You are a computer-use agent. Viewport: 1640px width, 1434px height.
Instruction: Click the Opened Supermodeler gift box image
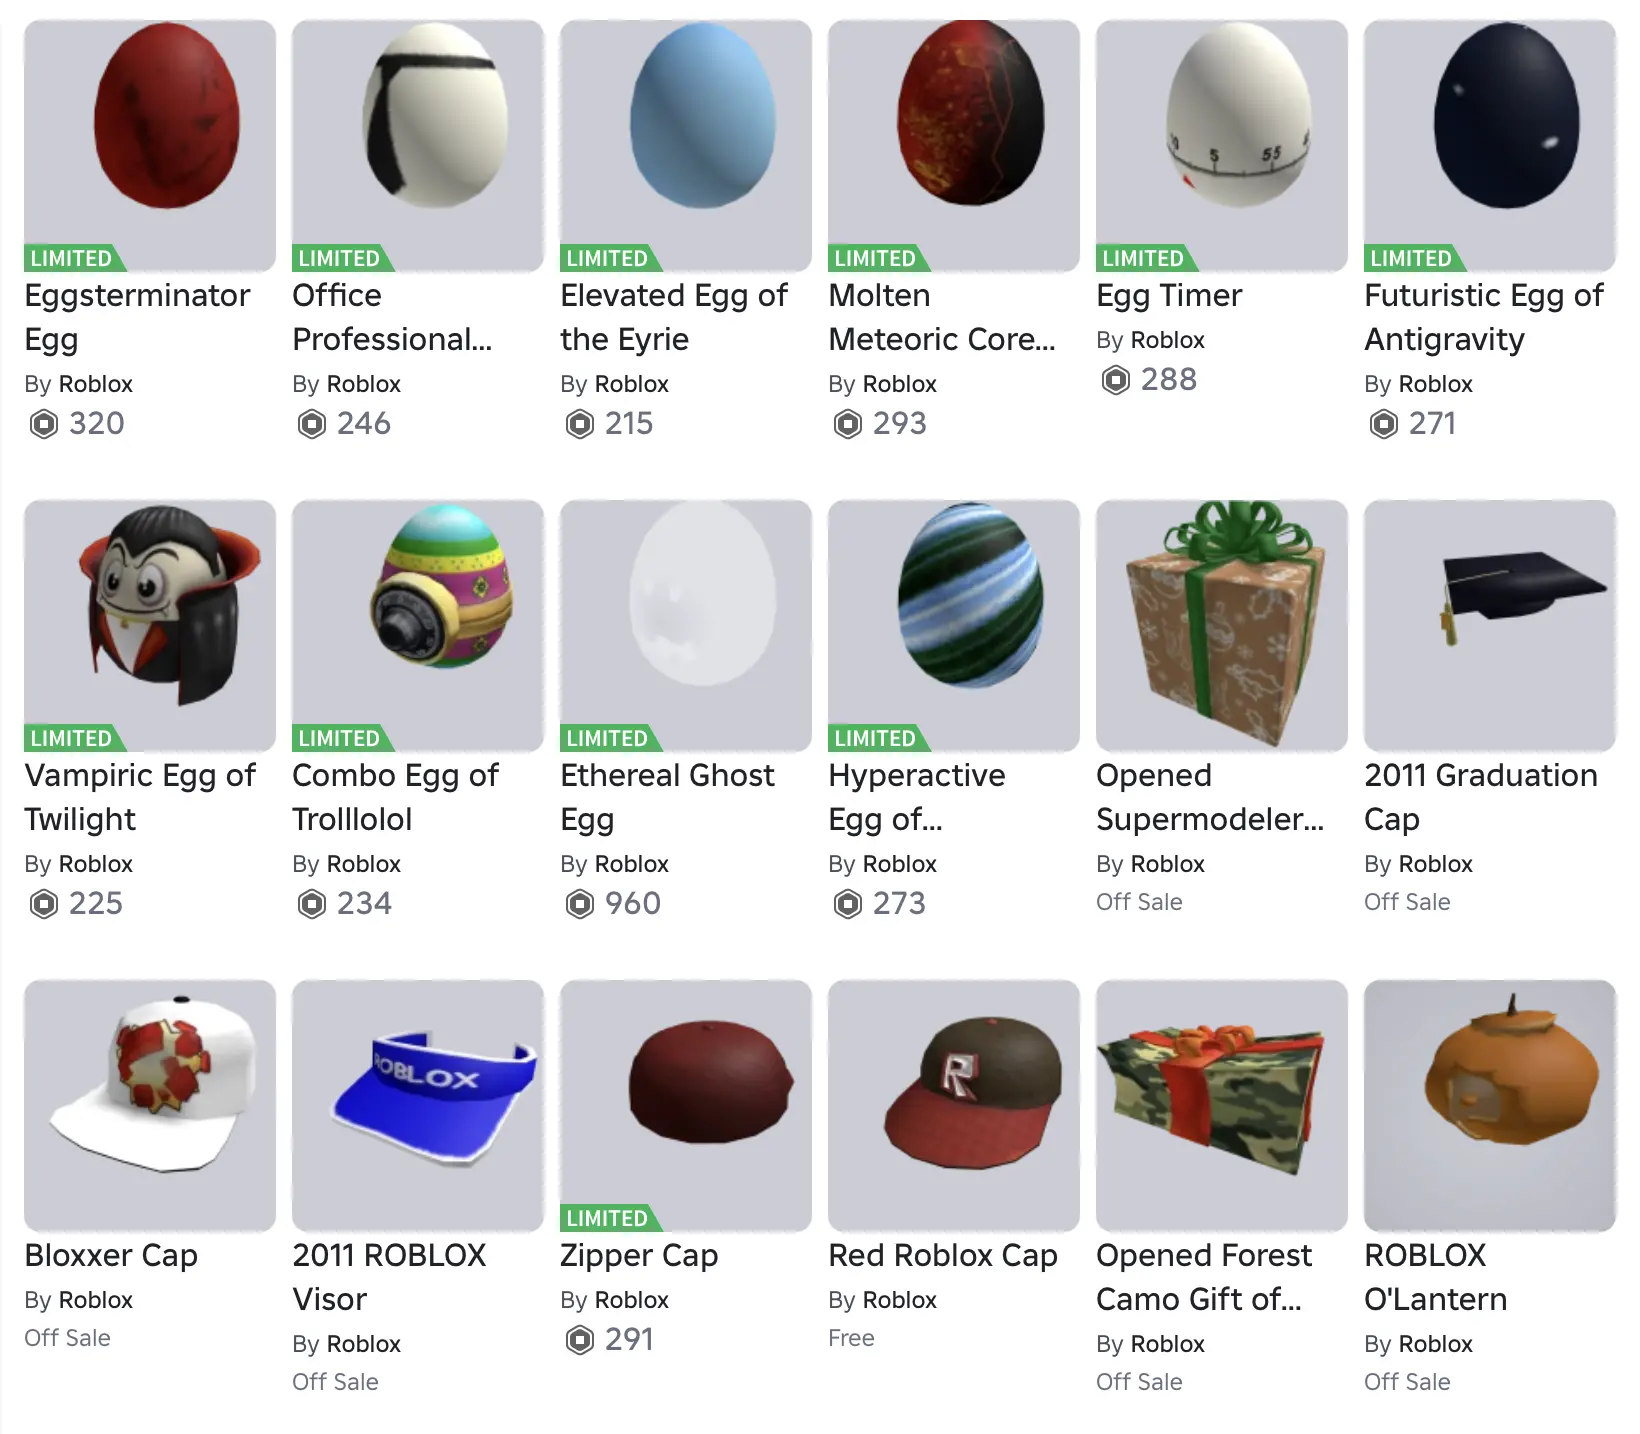(1222, 626)
